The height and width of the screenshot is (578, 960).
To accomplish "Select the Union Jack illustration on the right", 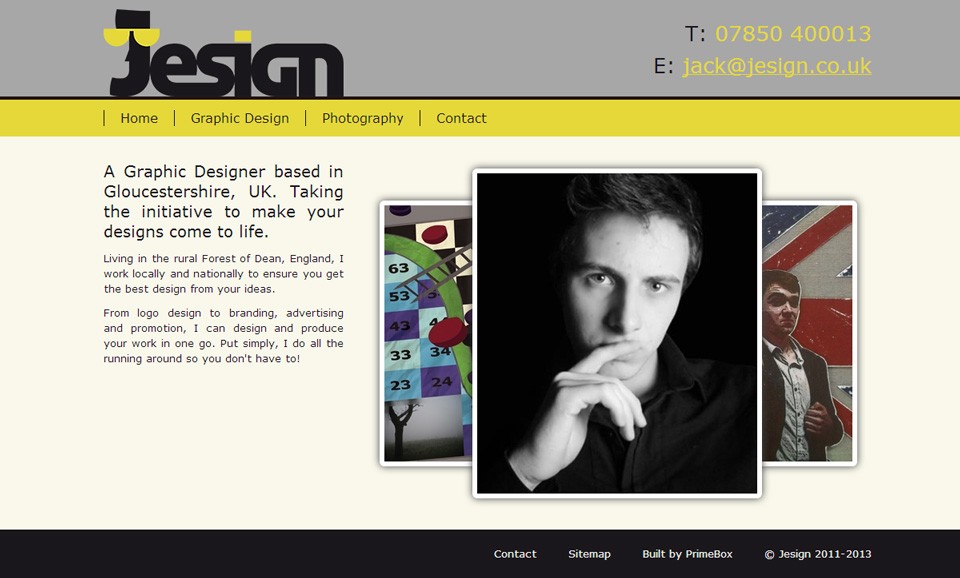I will click(808, 333).
